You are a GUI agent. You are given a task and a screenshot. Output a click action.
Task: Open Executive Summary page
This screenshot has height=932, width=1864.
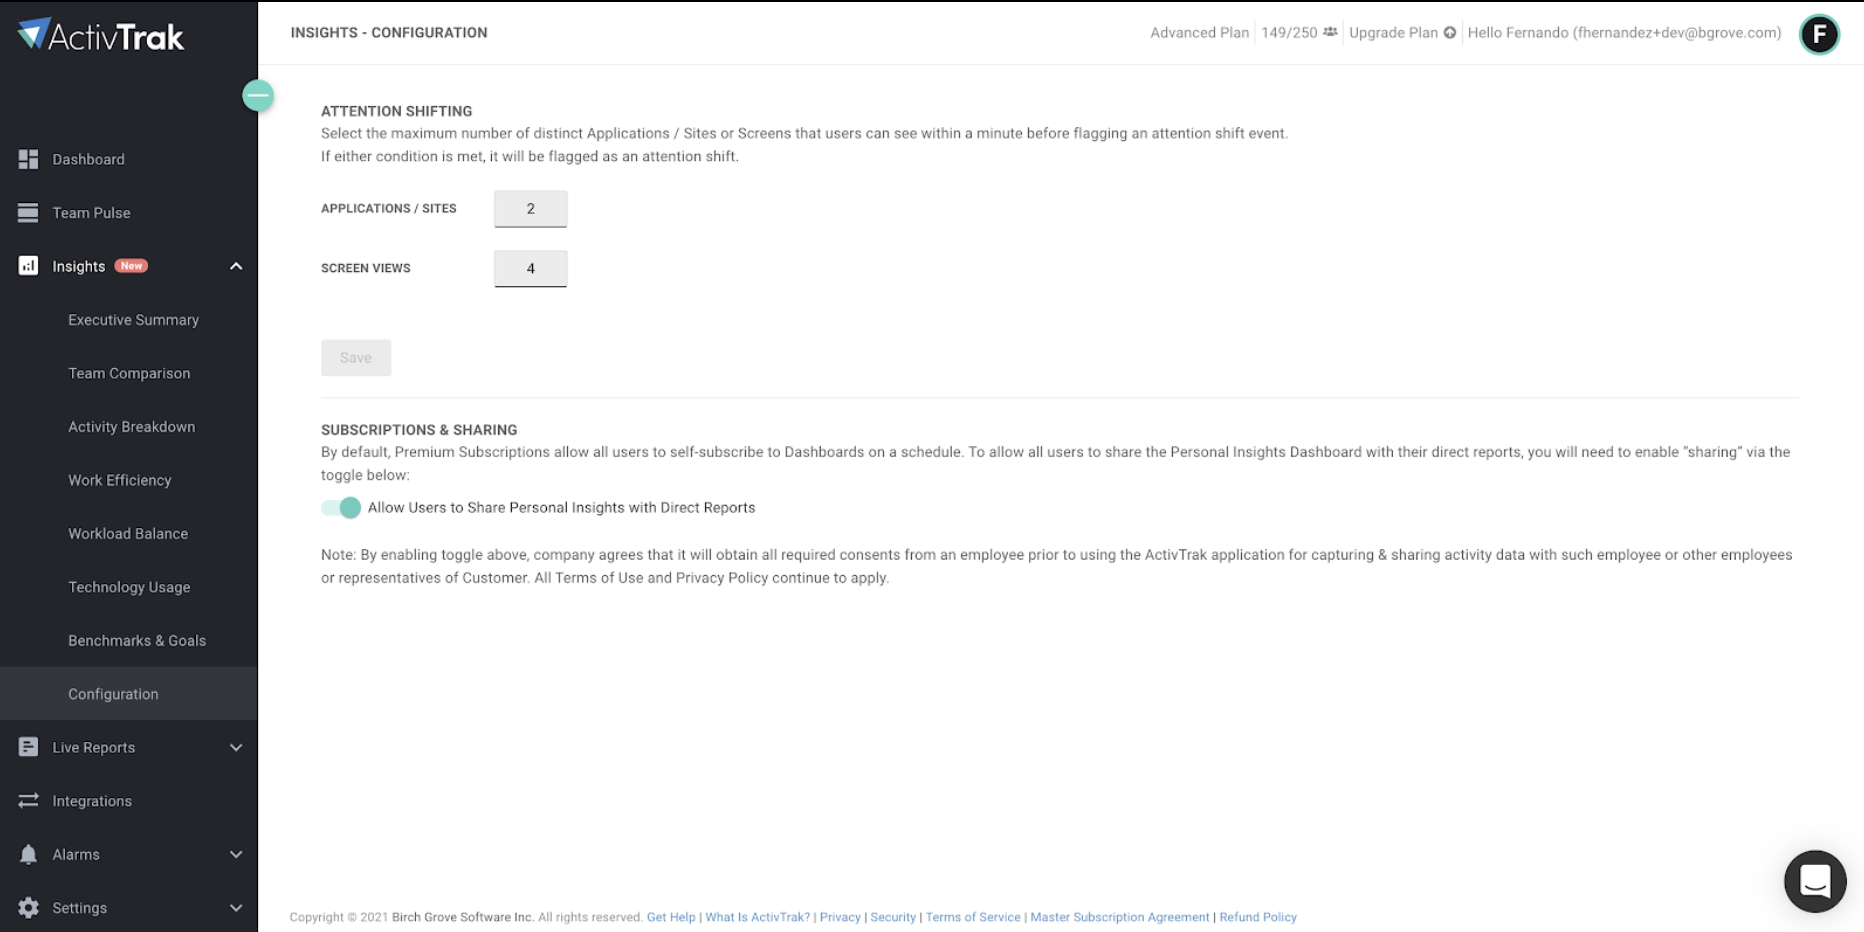pyautogui.click(x=133, y=320)
